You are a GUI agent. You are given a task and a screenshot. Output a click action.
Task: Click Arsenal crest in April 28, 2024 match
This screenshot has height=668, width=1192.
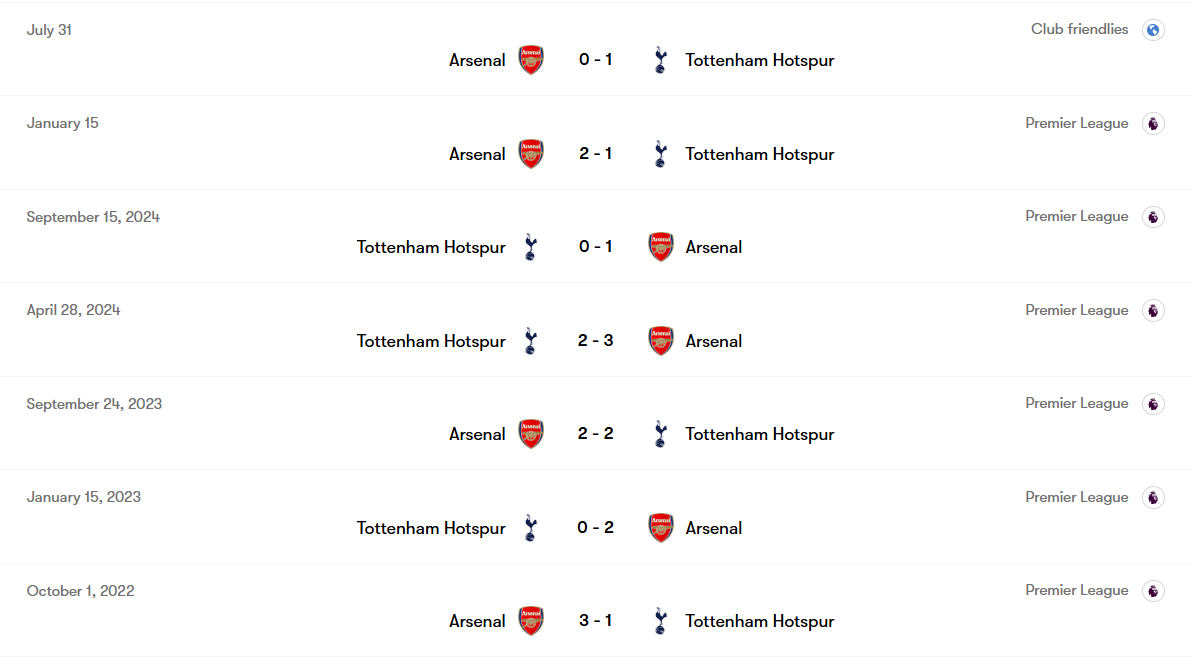coord(661,341)
